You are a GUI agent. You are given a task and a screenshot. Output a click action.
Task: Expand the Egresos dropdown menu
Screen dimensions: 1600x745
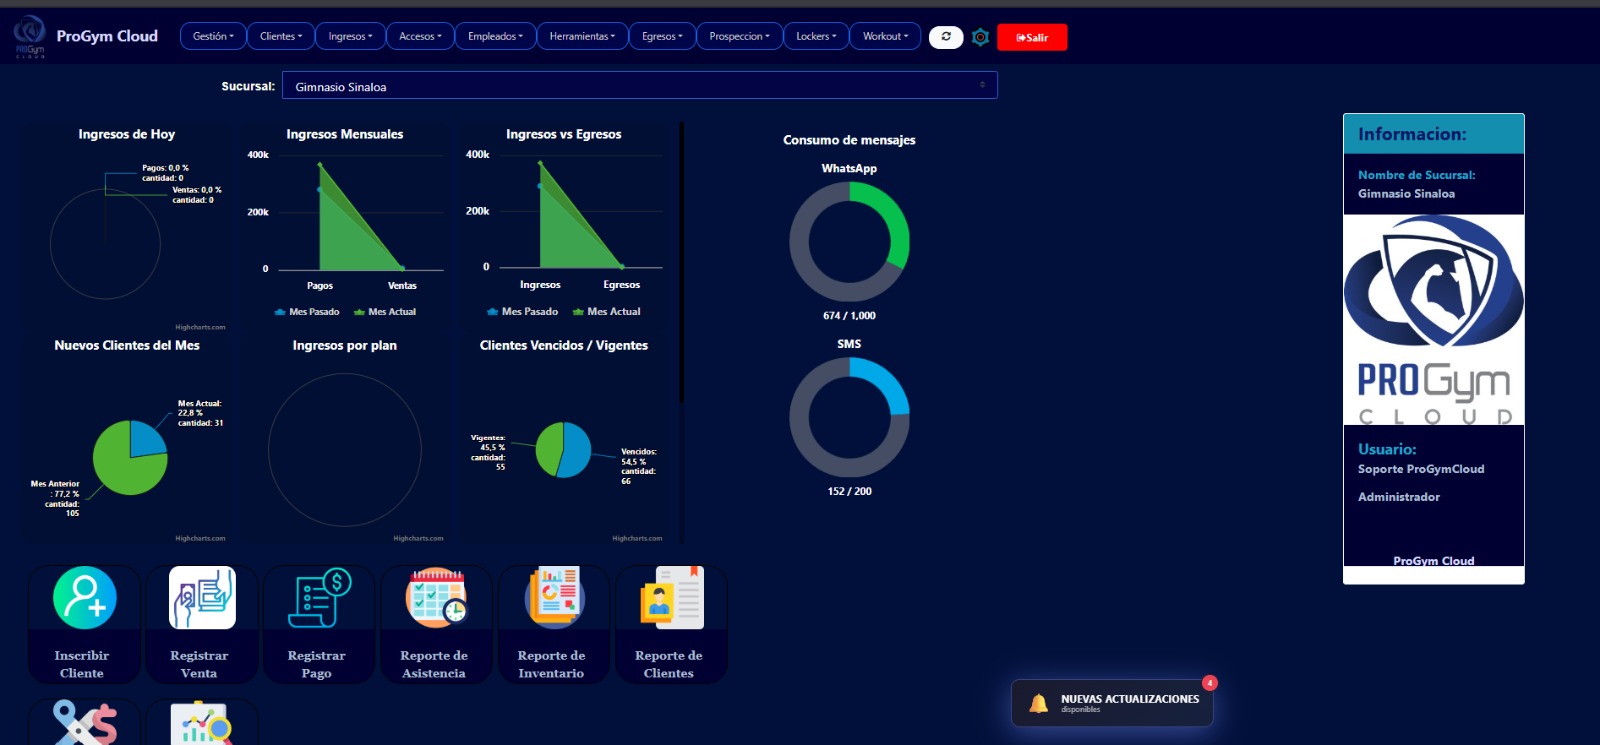coord(662,36)
